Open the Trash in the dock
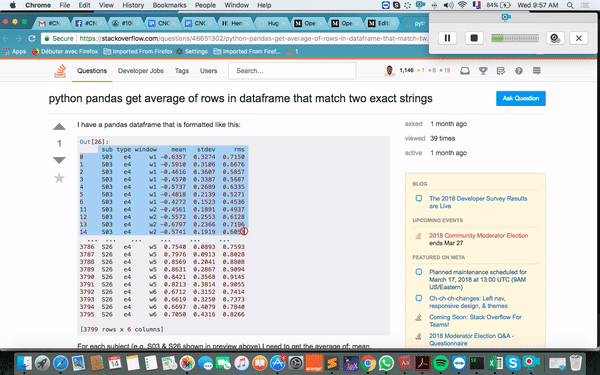 pos(576,363)
